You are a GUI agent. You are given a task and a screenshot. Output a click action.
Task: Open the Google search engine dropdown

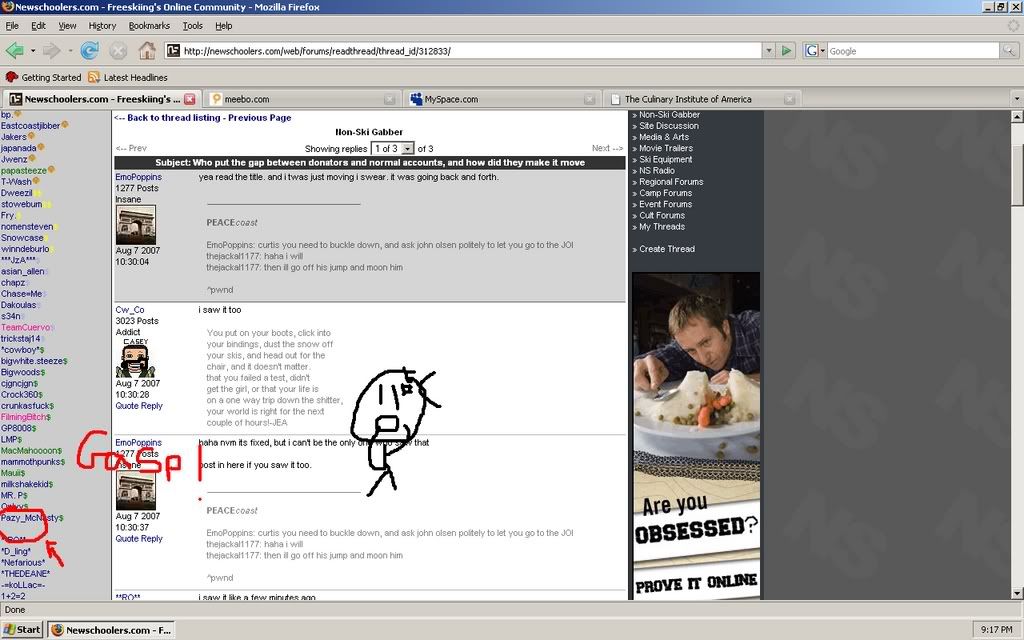pos(814,50)
